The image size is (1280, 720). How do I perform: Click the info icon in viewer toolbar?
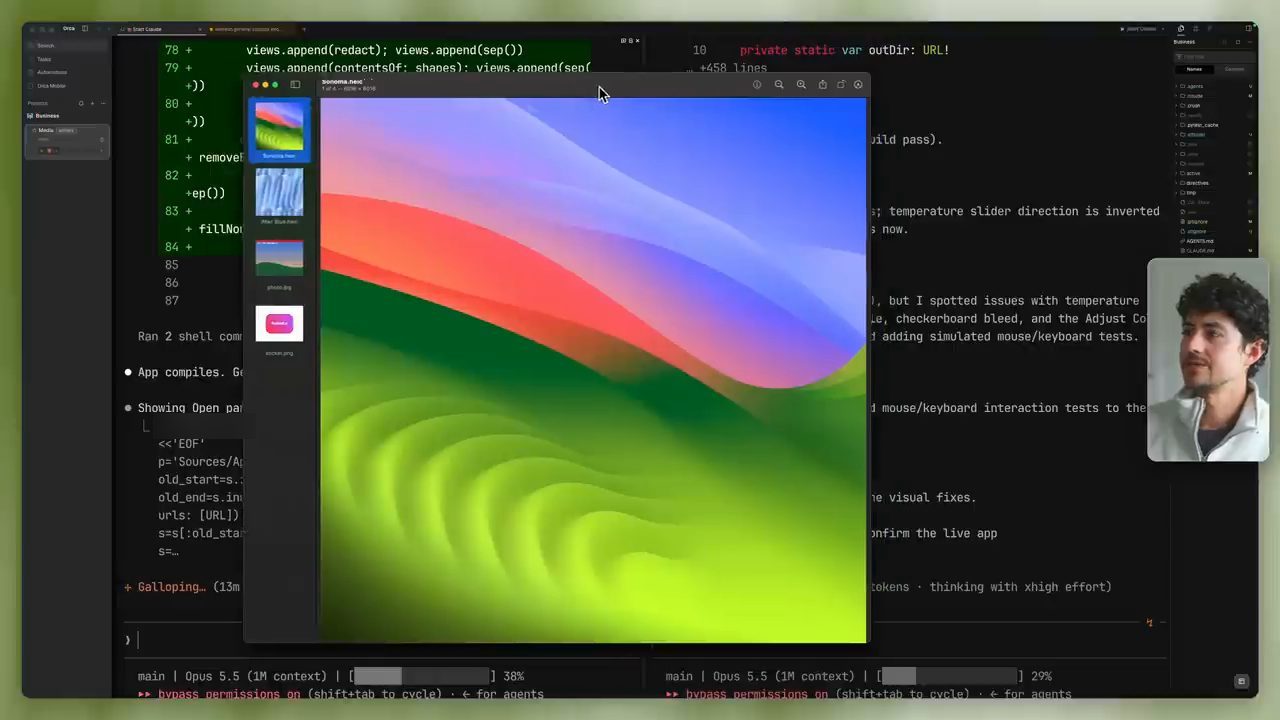click(757, 85)
